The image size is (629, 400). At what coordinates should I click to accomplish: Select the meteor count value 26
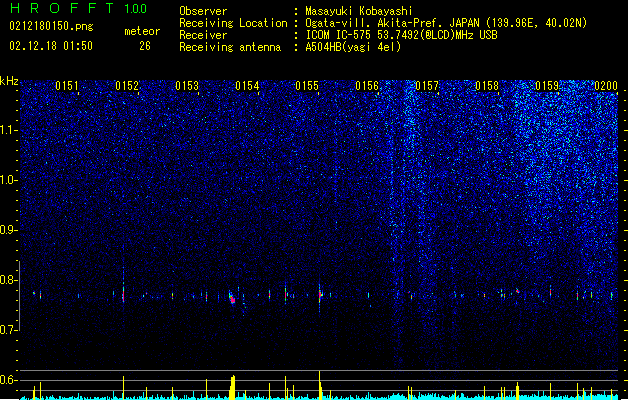pos(145,46)
